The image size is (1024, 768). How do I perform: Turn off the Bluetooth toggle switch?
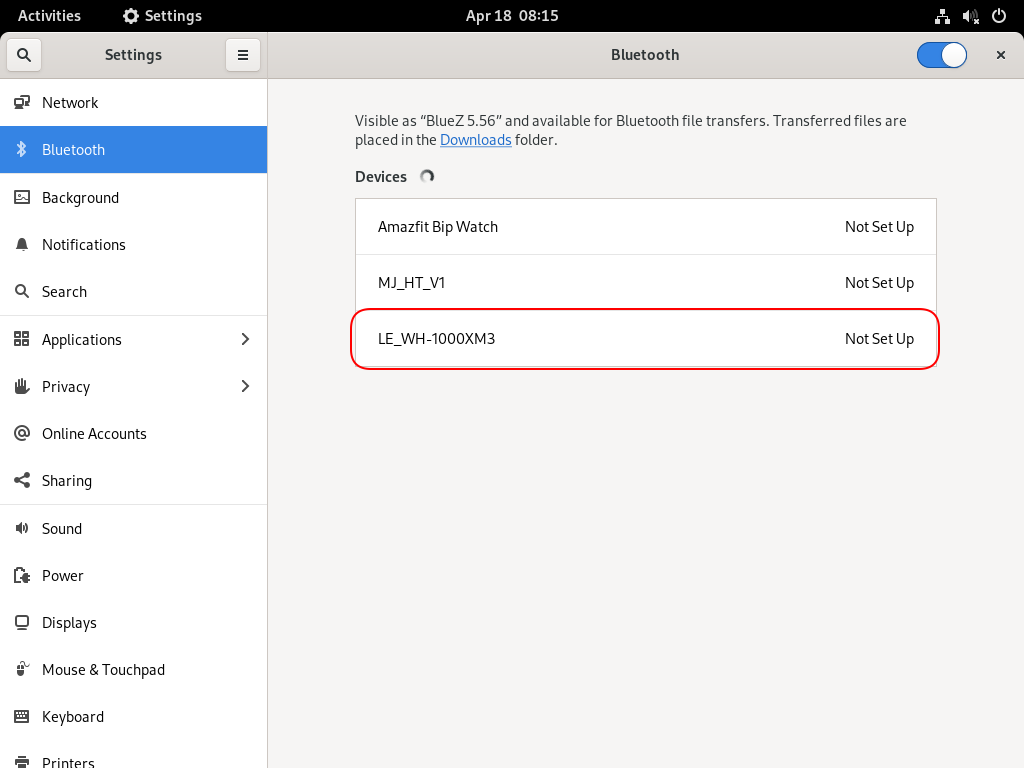click(x=942, y=55)
